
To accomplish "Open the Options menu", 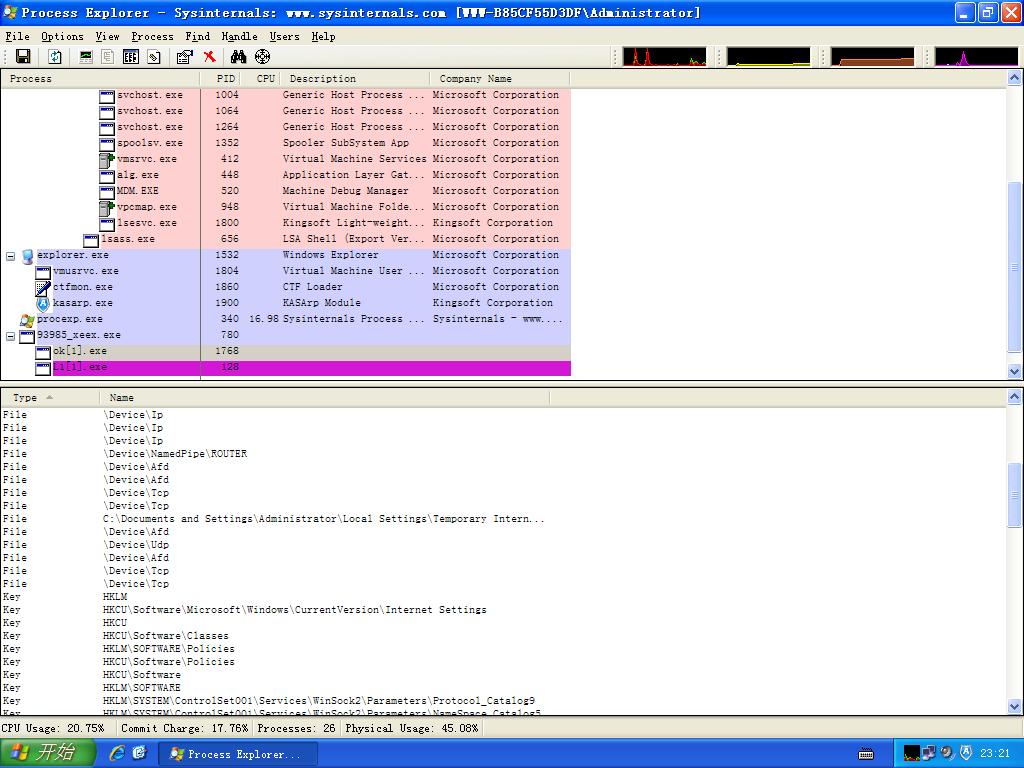I will (x=62, y=36).
